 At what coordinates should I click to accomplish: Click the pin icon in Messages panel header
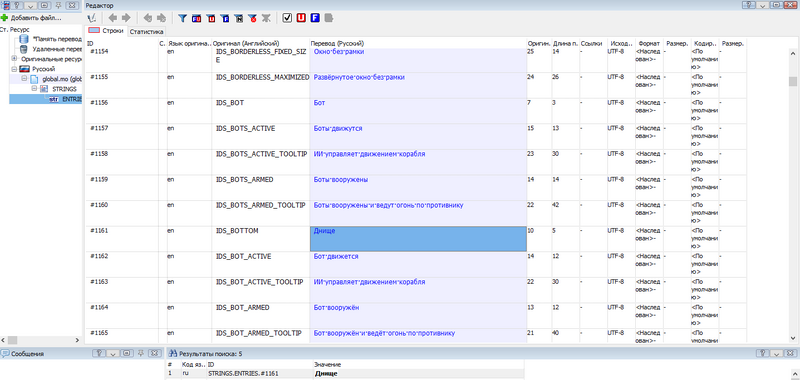pos(141,353)
